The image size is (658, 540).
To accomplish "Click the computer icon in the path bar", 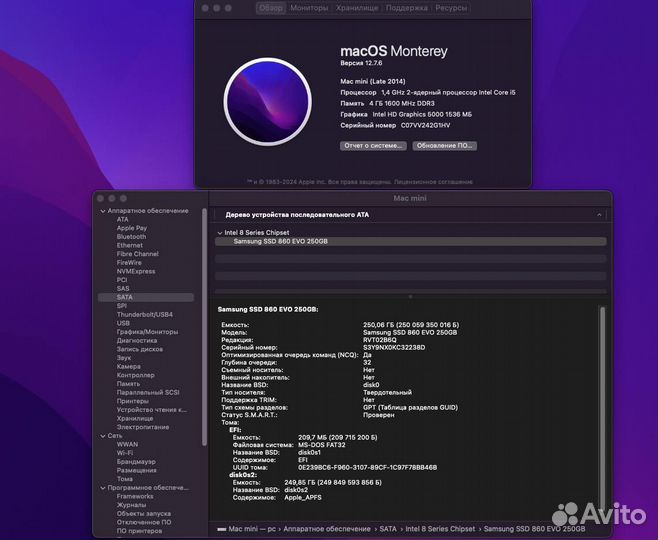I will tap(220, 527).
